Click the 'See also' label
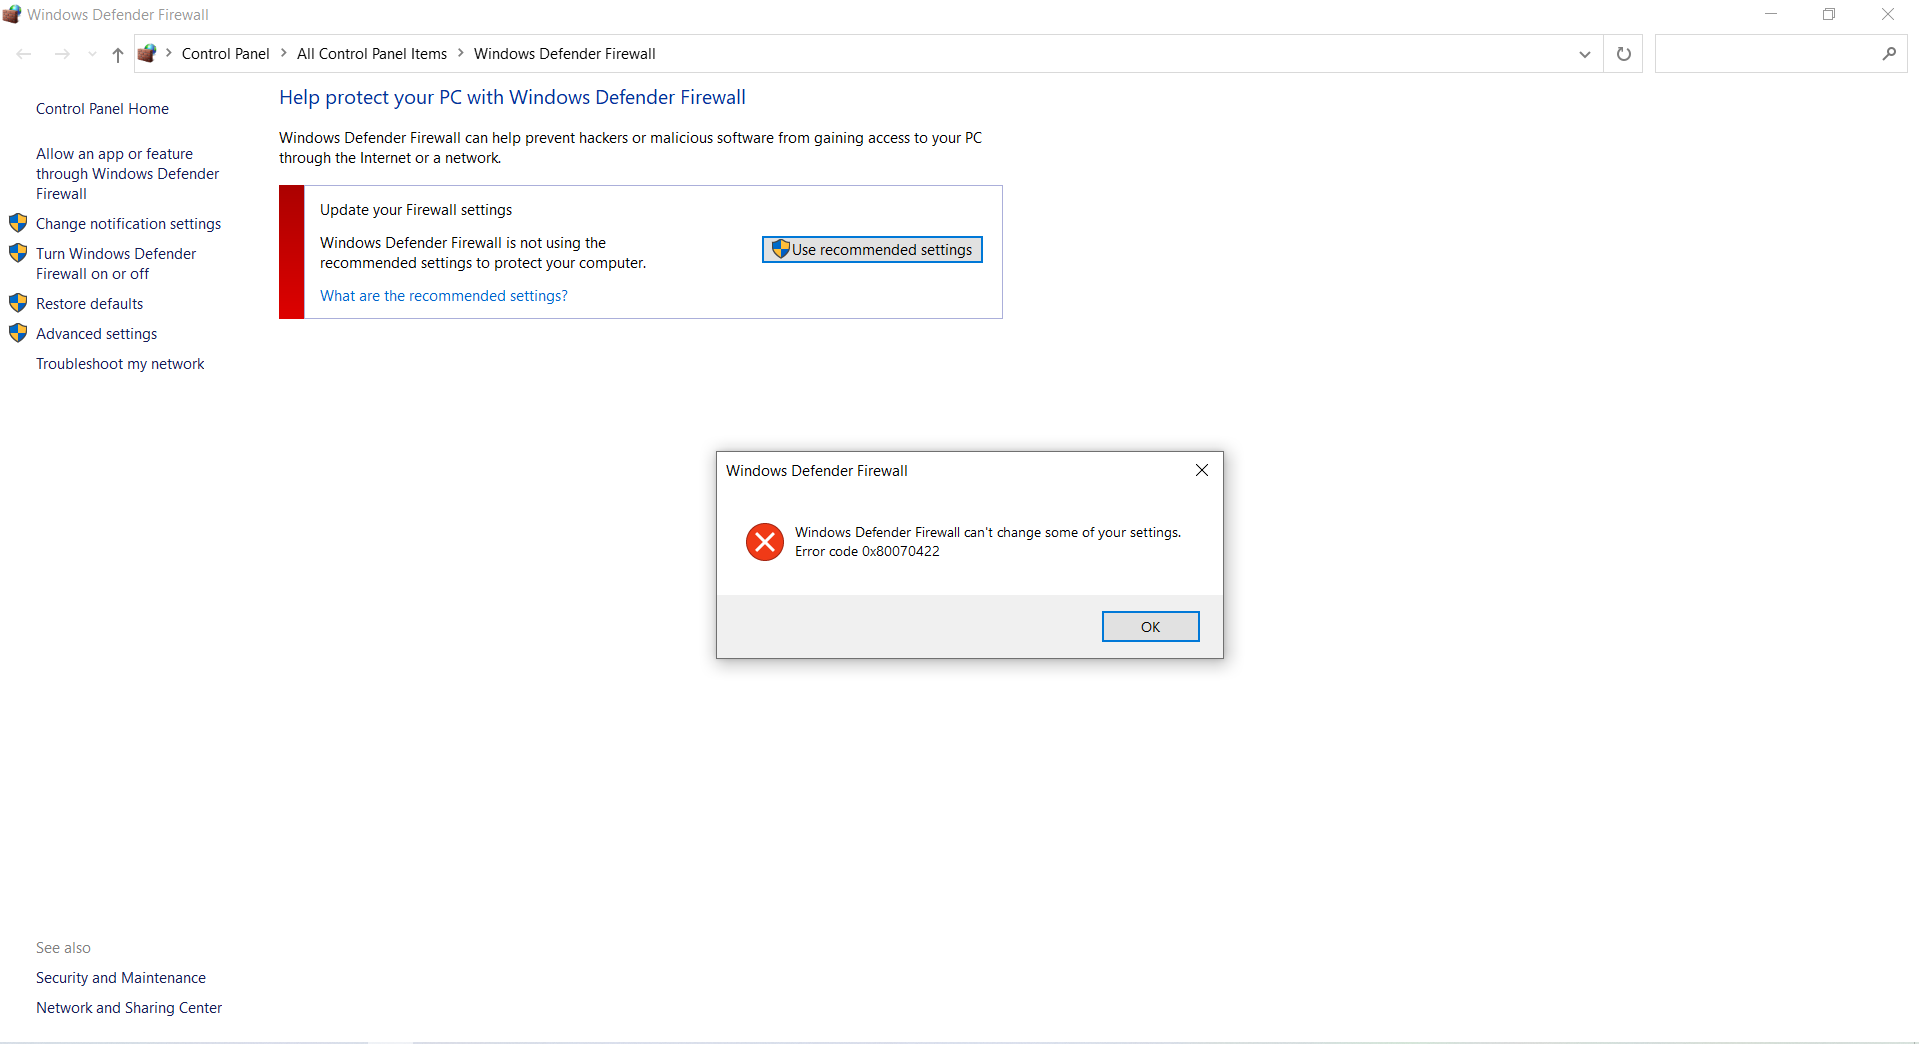The height and width of the screenshot is (1044, 1919). tap(63, 948)
